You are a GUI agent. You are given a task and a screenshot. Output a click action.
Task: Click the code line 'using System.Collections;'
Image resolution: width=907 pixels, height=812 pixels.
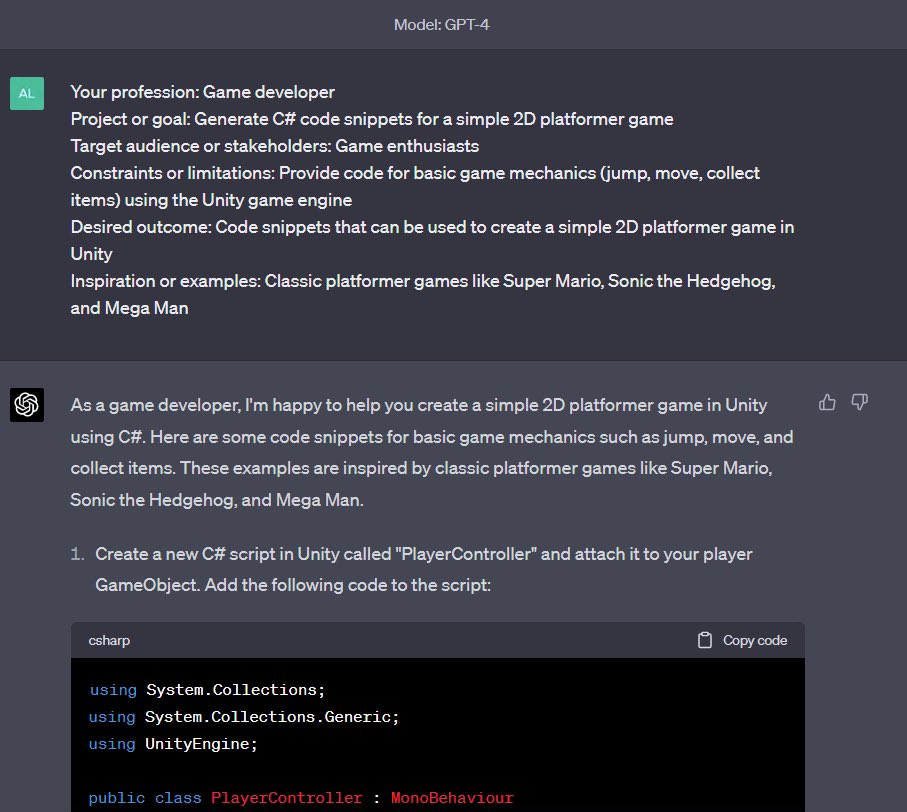[207, 690]
